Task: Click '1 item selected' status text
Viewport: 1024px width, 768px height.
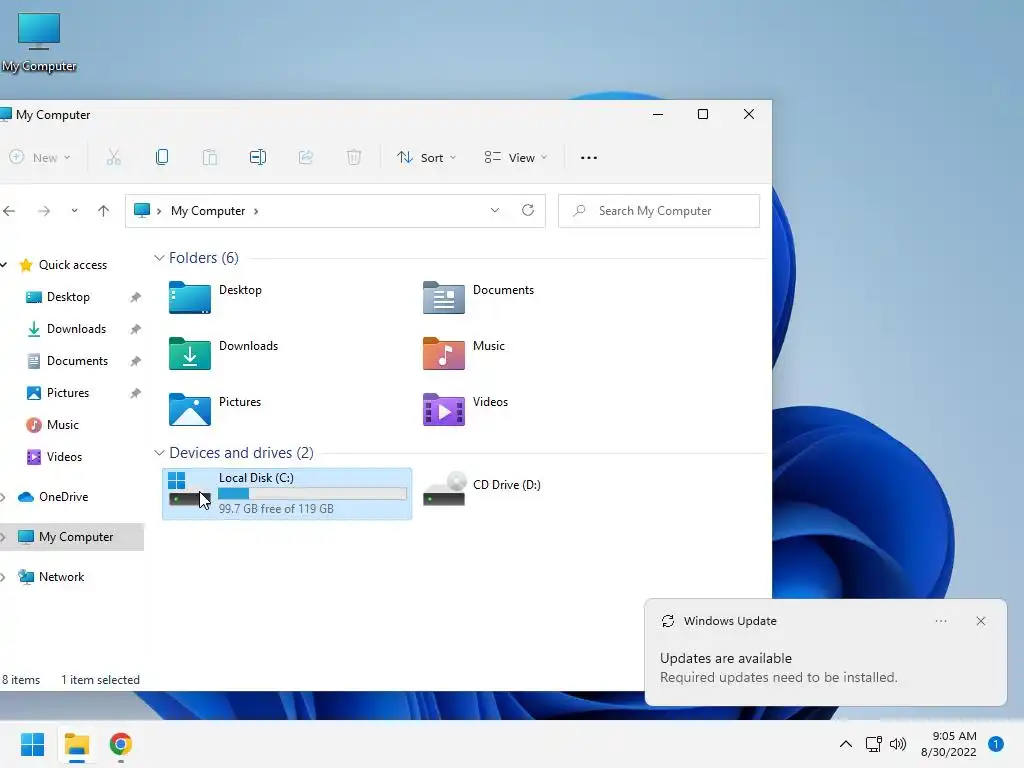Action: coord(101,680)
